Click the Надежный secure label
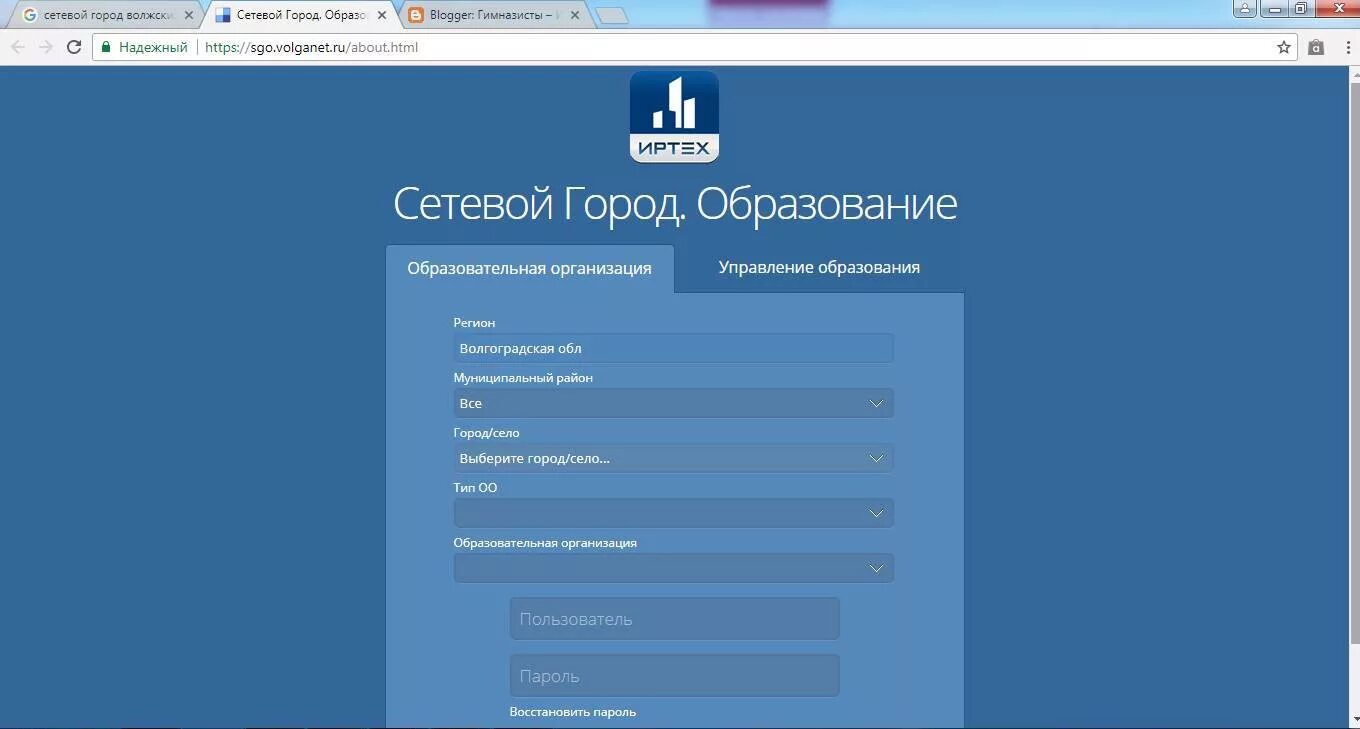This screenshot has width=1360, height=729. tap(153, 47)
